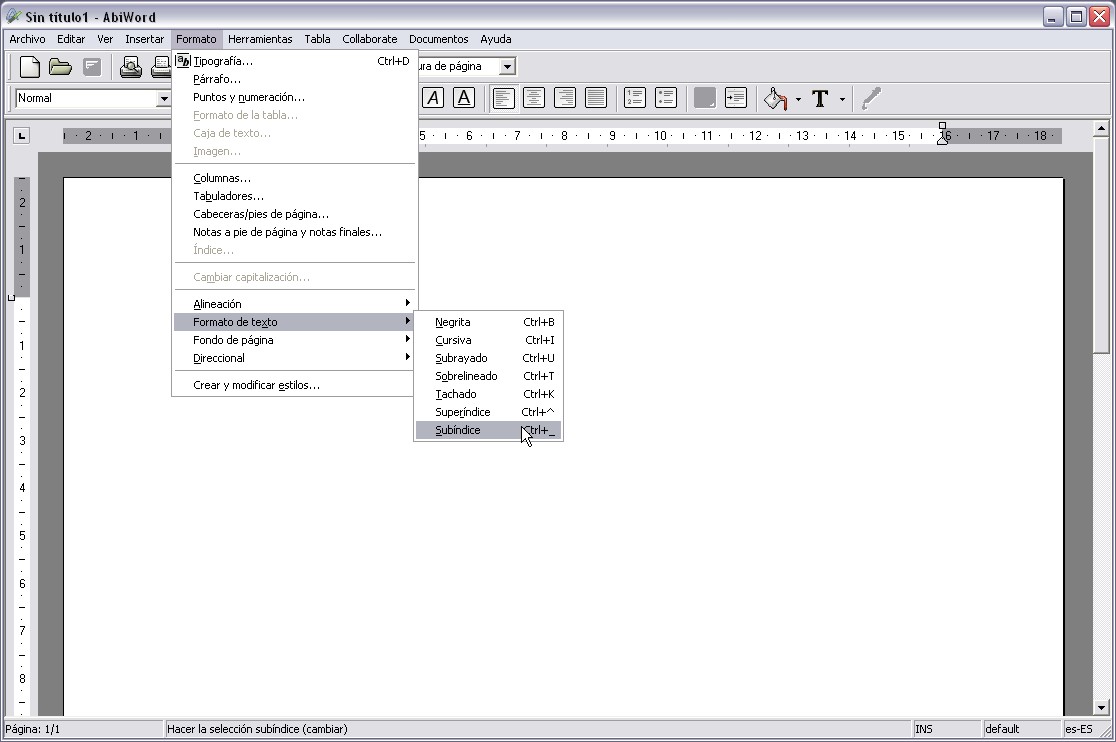Apply Subíndice from the submenu
Screen dimensions: 1116x742
tap(488, 430)
